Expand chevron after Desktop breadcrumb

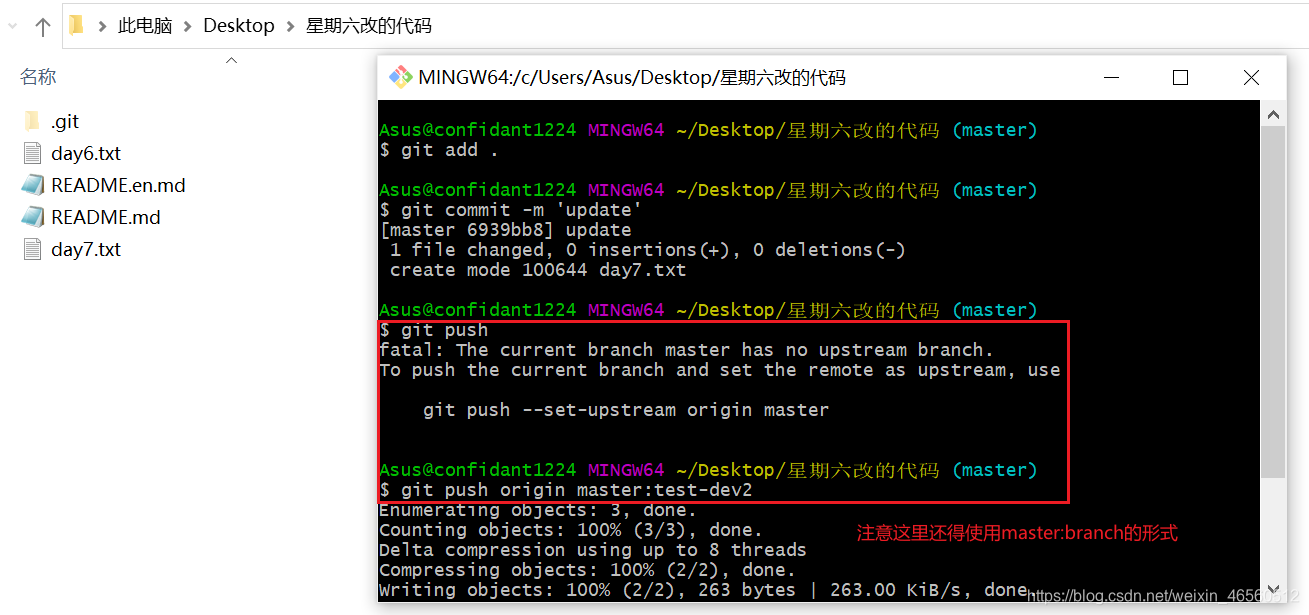tap(290, 26)
